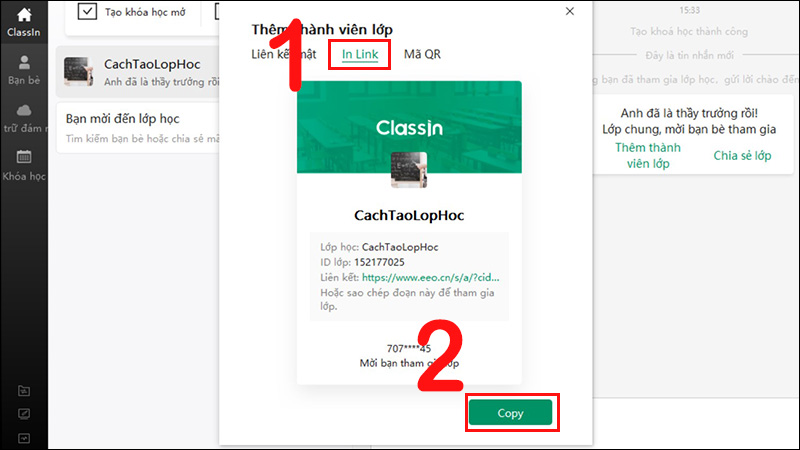Toggle the Tạo khóa học mở checkbox
Screen dimensions: 800x450
(x=87, y=11)
